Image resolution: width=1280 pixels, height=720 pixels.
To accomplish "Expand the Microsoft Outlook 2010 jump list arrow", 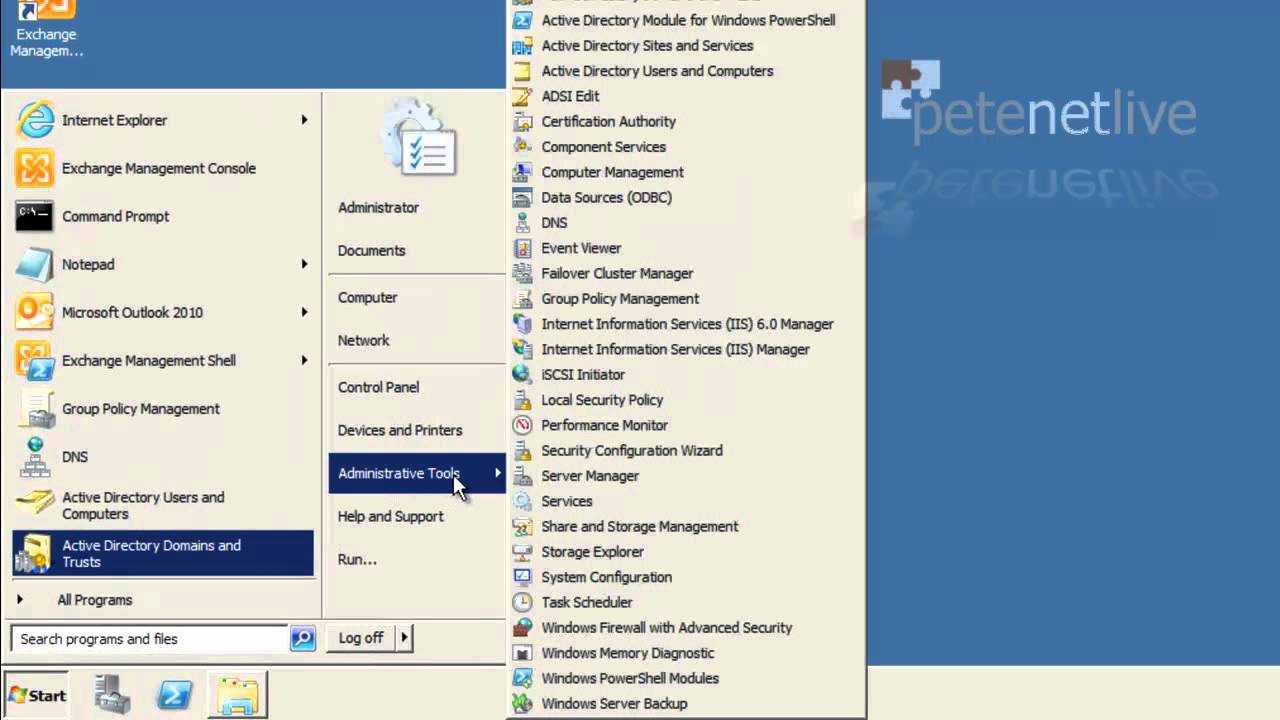I will point(304,312).
